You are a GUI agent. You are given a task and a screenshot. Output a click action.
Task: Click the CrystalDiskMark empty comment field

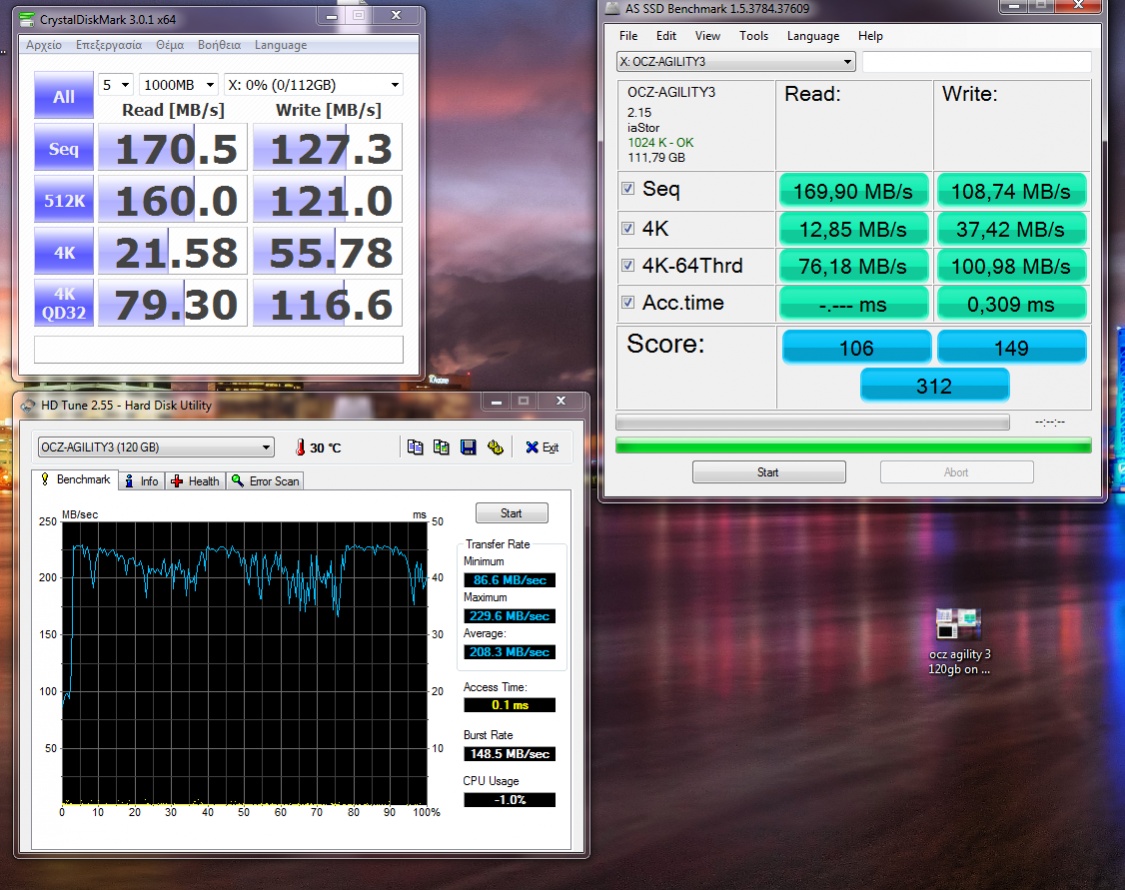219,350
